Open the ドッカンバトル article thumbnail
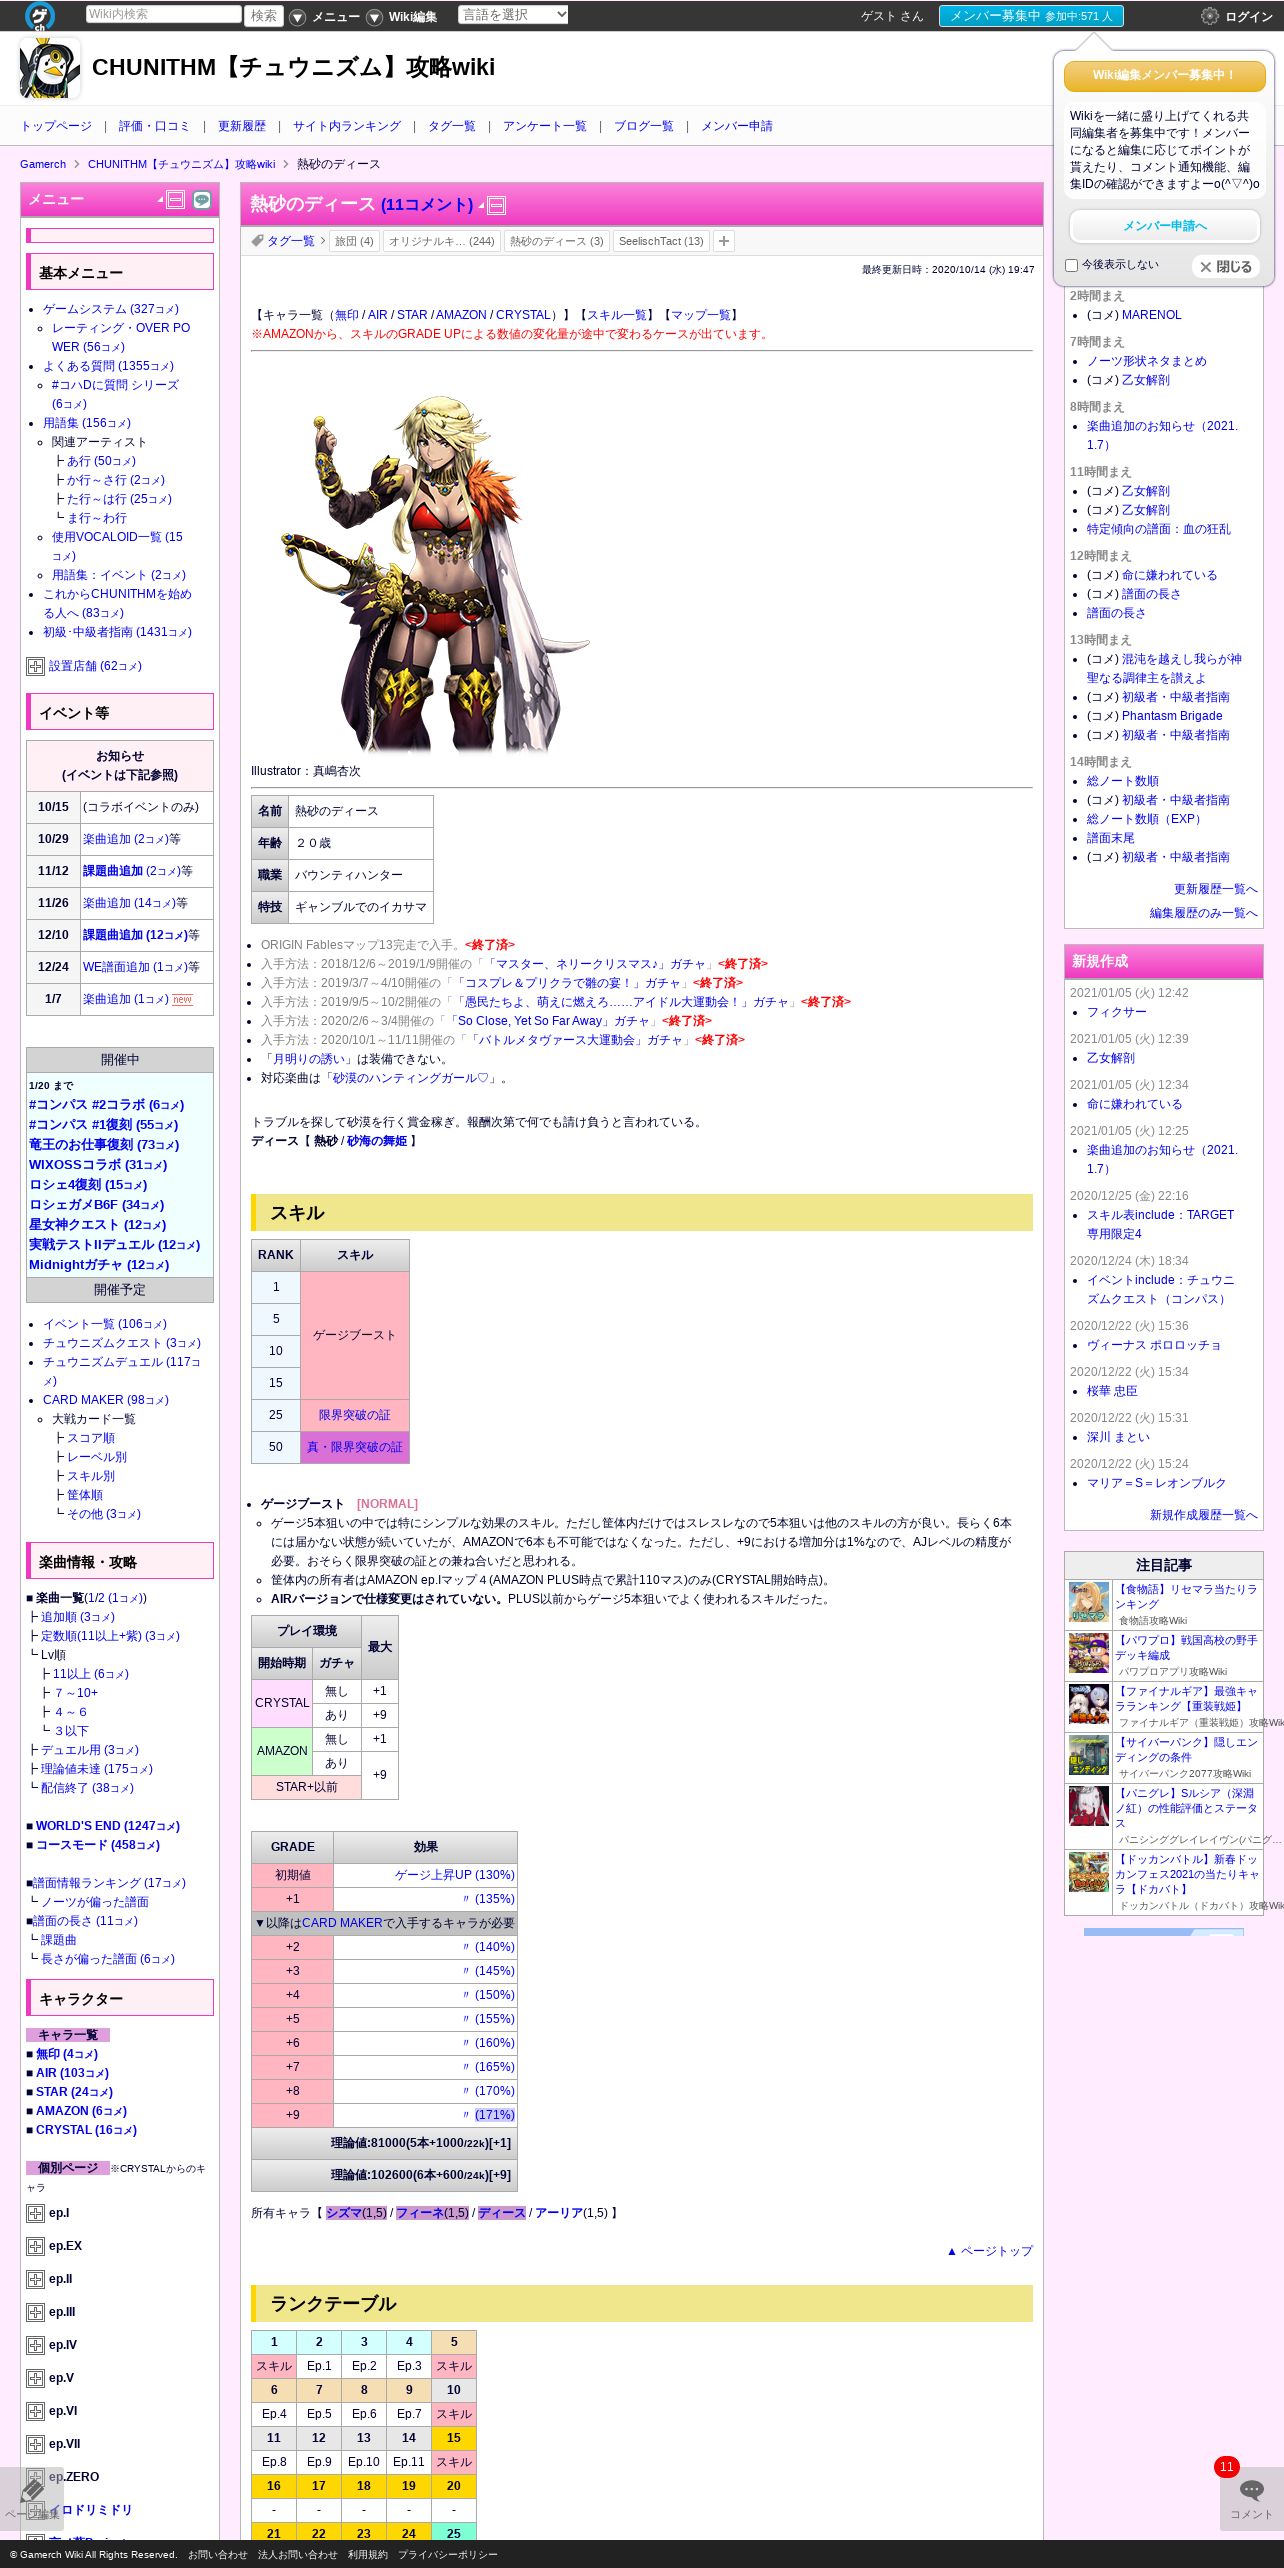 point(1089,1873)
